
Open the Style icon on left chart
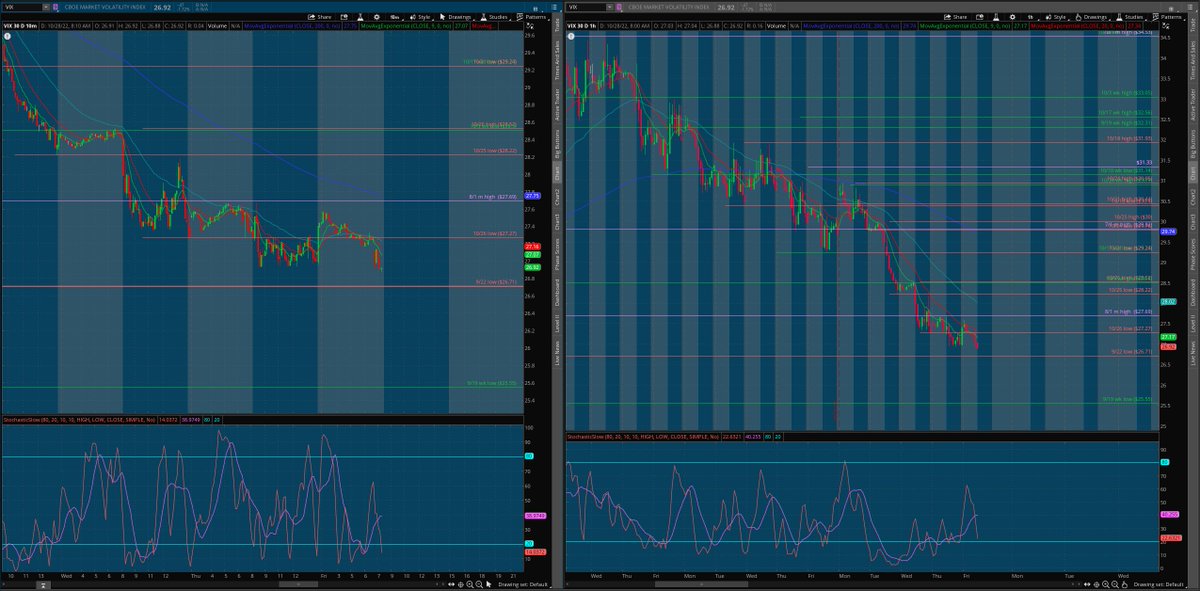pyautogui.click(x=413, y=16)
